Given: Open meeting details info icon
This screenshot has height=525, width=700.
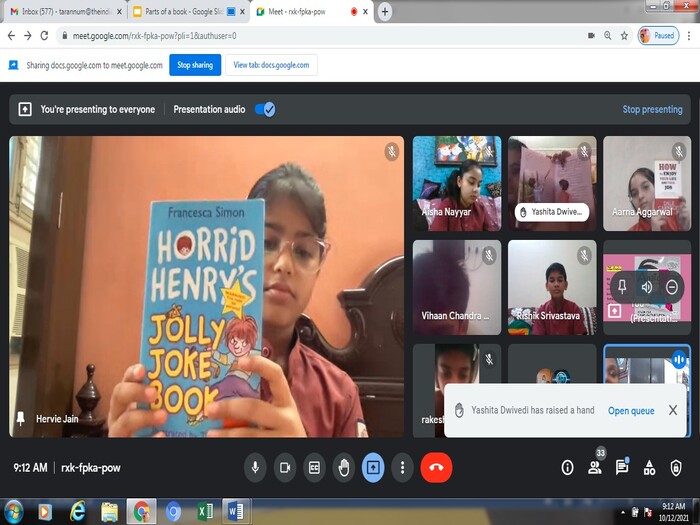Looking at the screenshot, I should (x=567, y=467).
